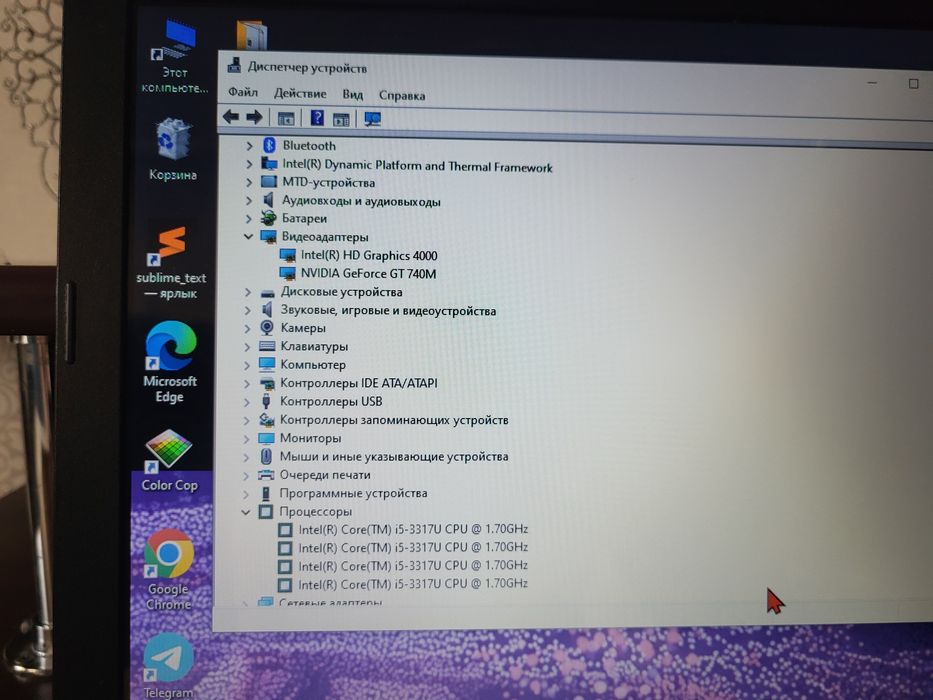933x700 pixels.
Task: Open Microsoft Edge desktop shortcut
Action: click(x=170, y=362)
